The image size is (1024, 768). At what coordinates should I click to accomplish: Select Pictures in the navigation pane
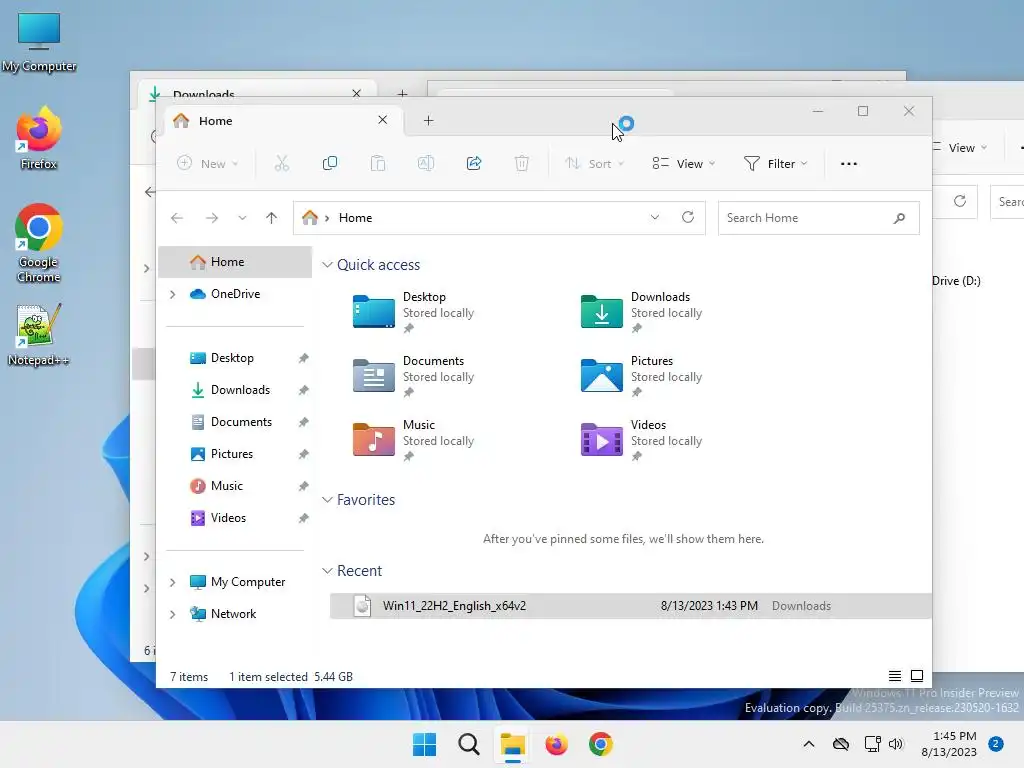[235, 454]
